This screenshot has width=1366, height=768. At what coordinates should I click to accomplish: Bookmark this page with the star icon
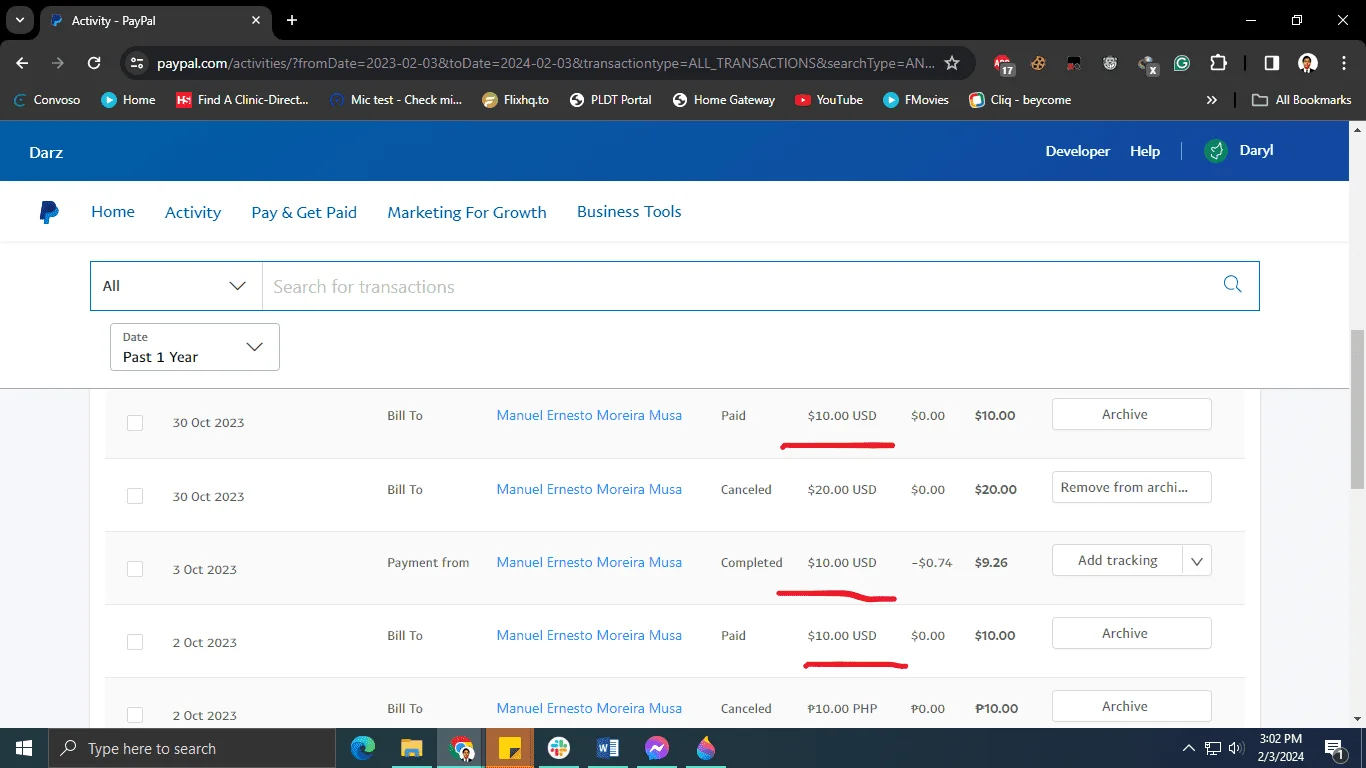(x=952, y=63)
